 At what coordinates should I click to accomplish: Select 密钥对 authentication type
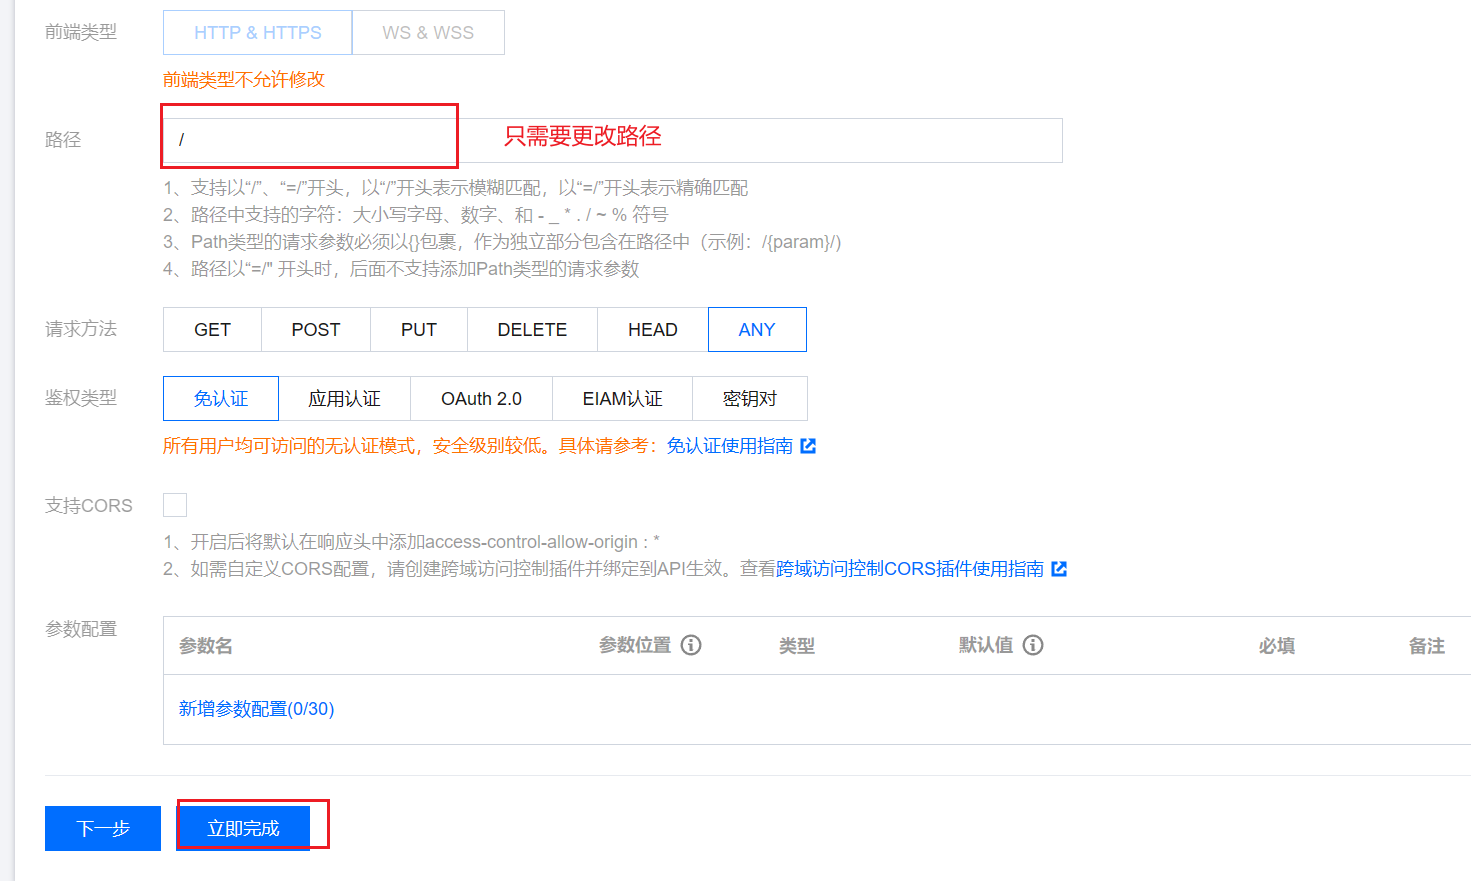[750, 399]
